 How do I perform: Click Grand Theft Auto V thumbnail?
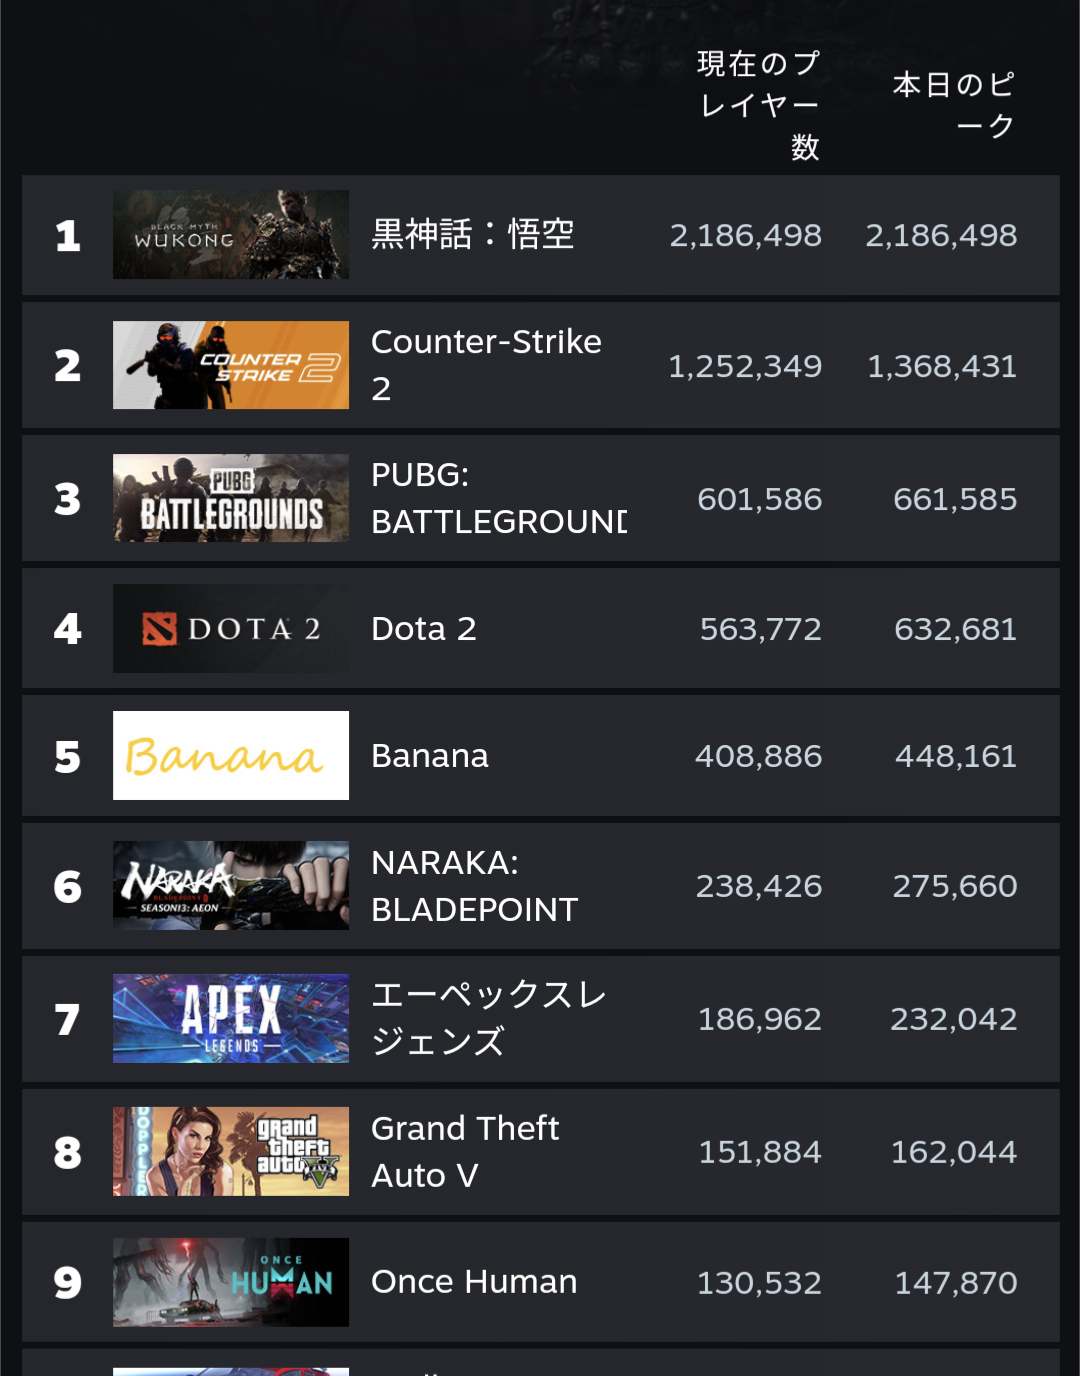[231, 1151]
